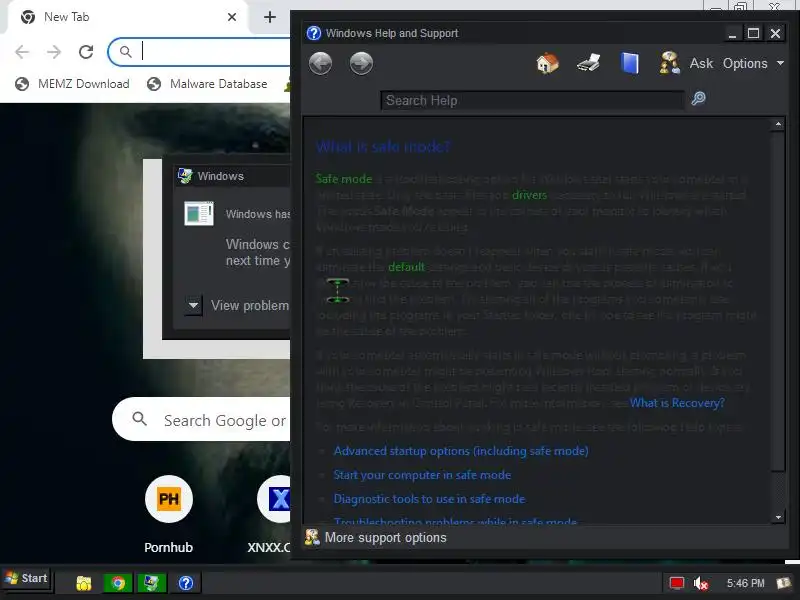The height and width of the screenshot is (600, 800).
Task: Click the Help and Support title bar icon
Action: coord(314,33)
